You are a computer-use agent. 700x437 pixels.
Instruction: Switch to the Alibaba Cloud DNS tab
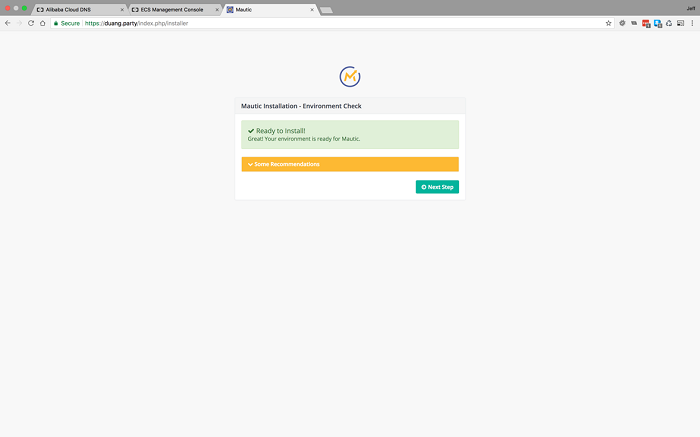click(x=79, y=9)
